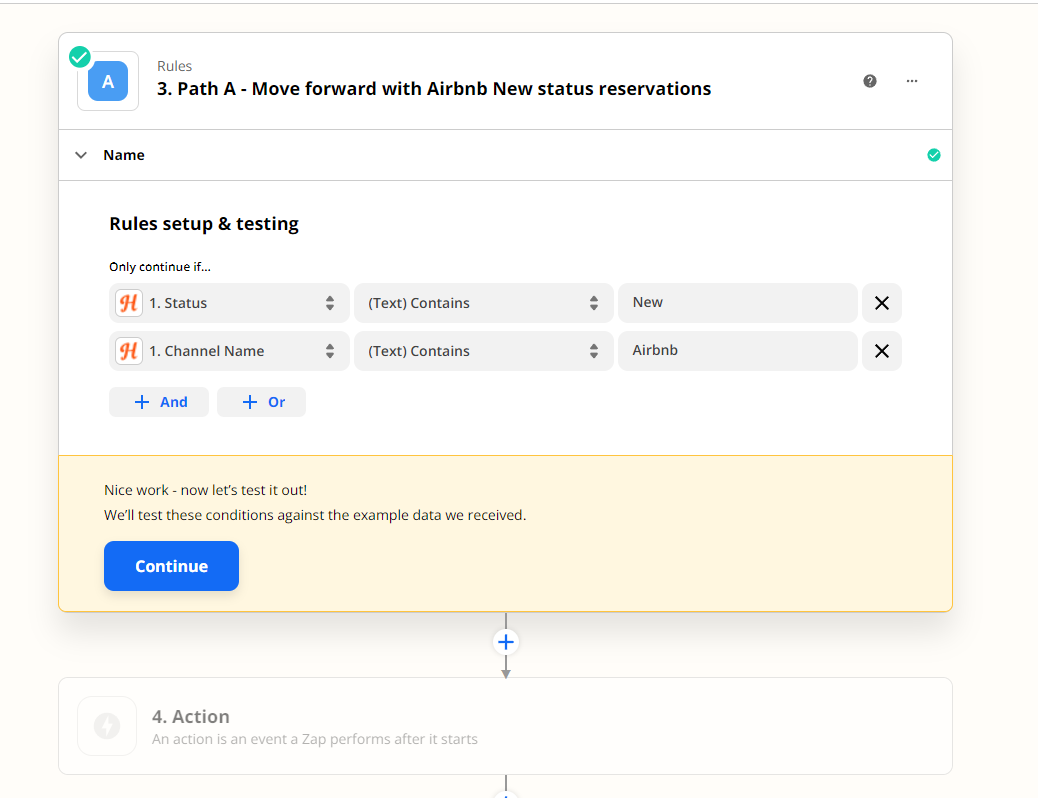Viewport: 1038px width, 798px height.
Task: Remove the Channel Name rule with X
Action: [882, 351]
